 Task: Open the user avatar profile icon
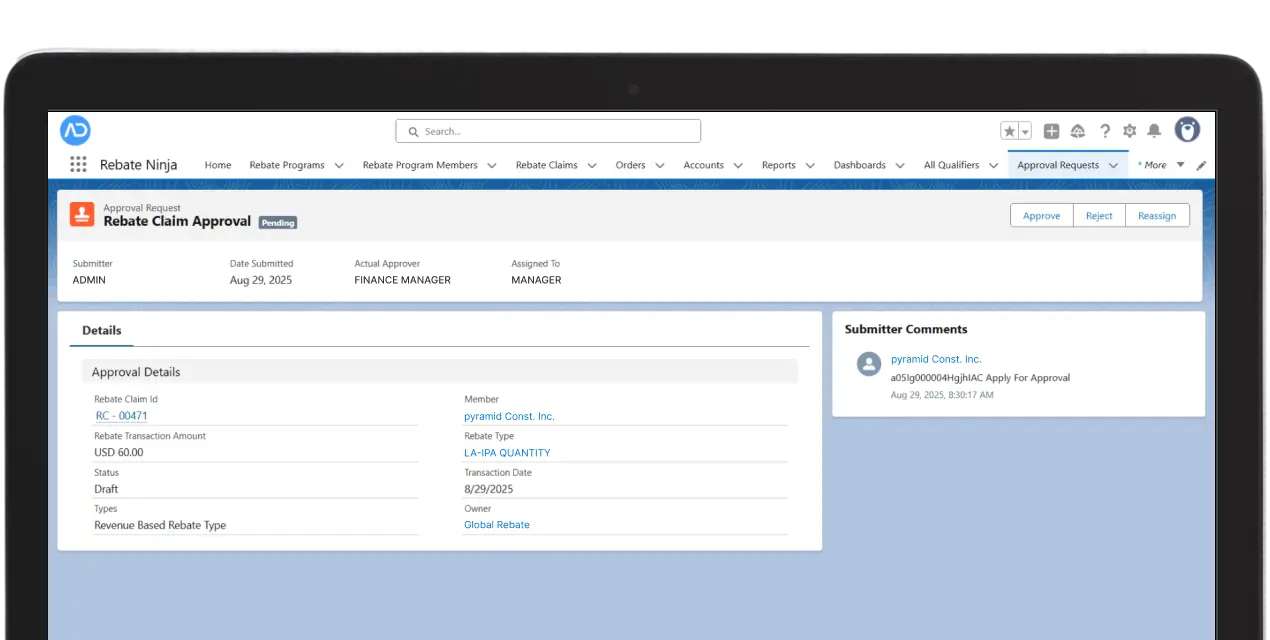pyautogui.click(x=1187, y=130)
